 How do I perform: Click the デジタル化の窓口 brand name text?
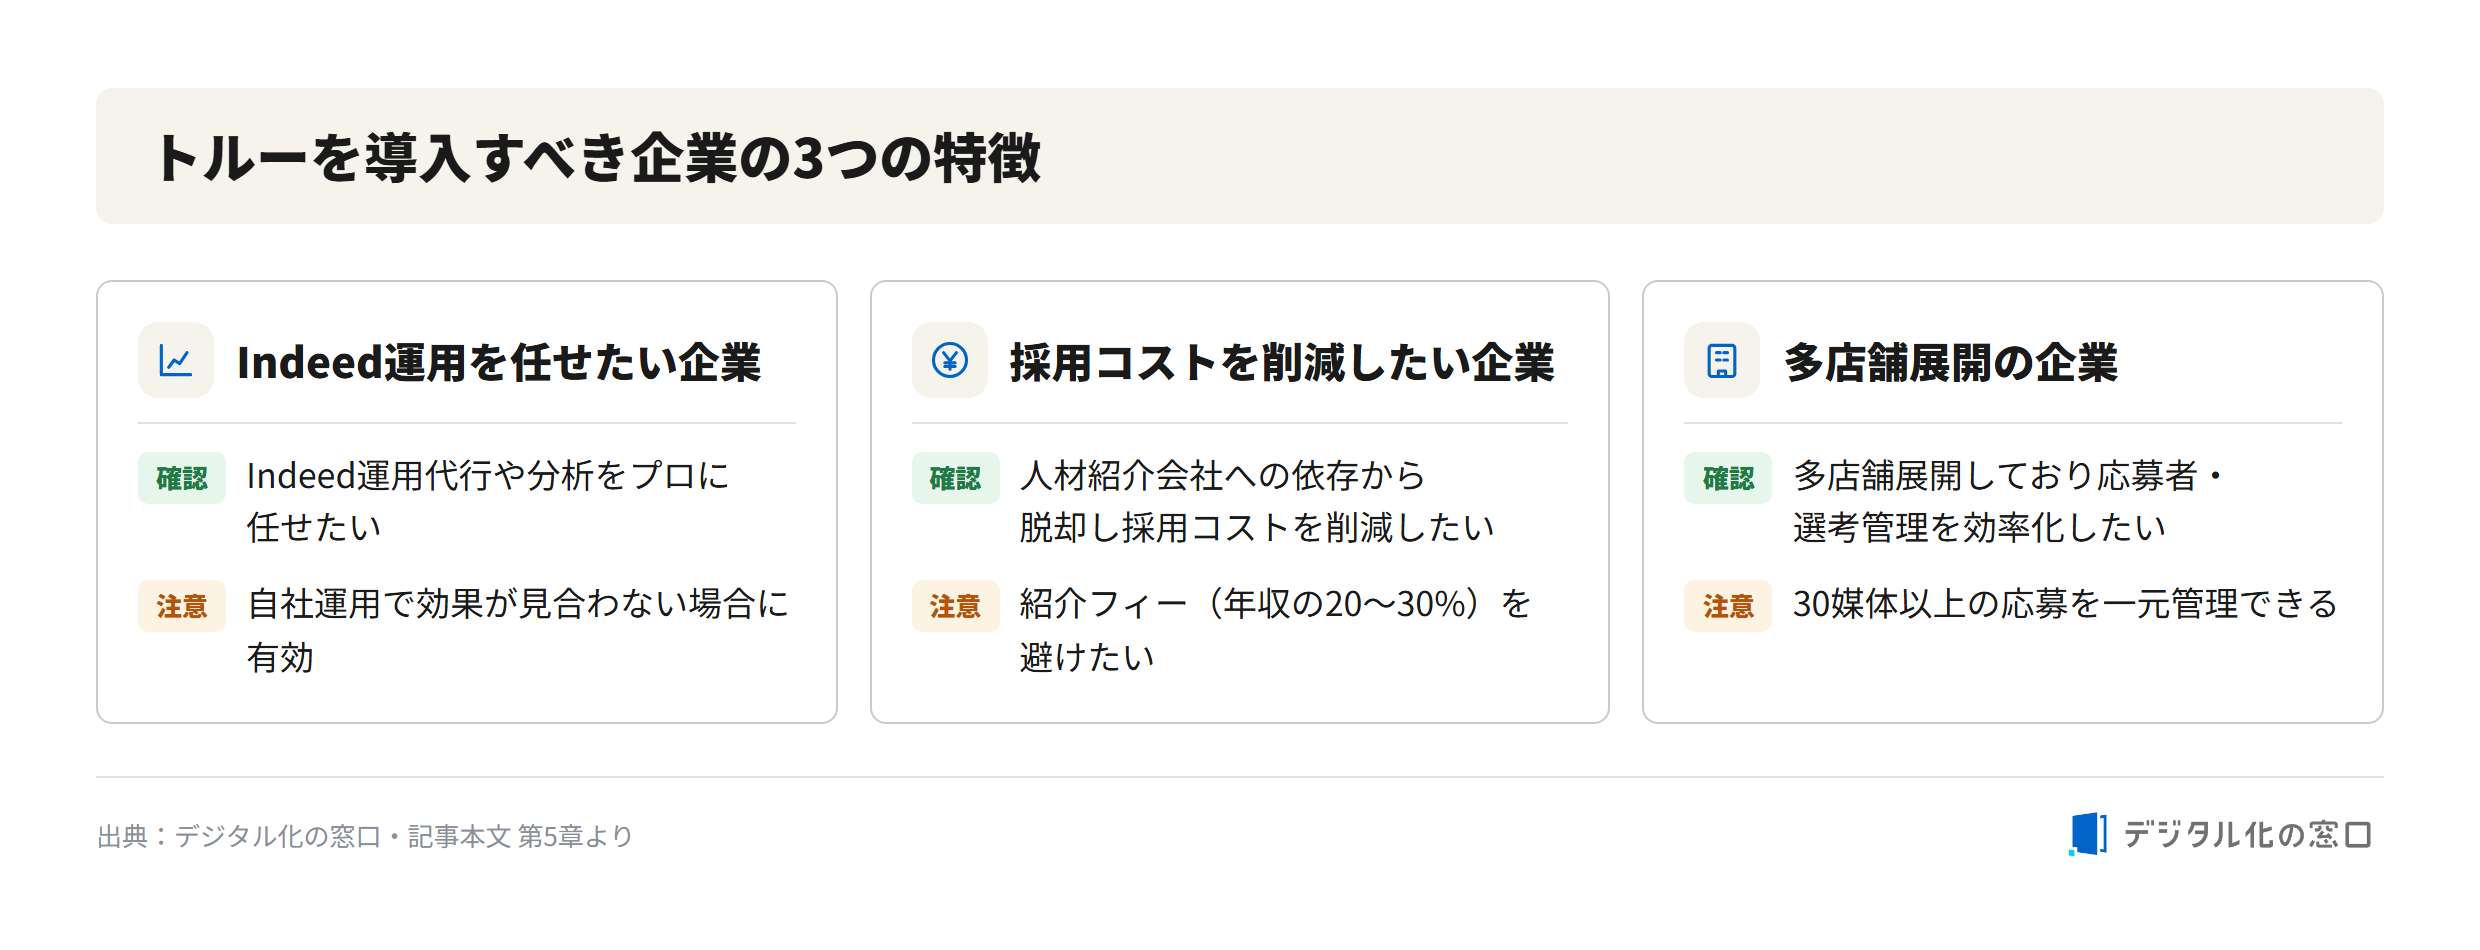click(x=2247, y=834)
